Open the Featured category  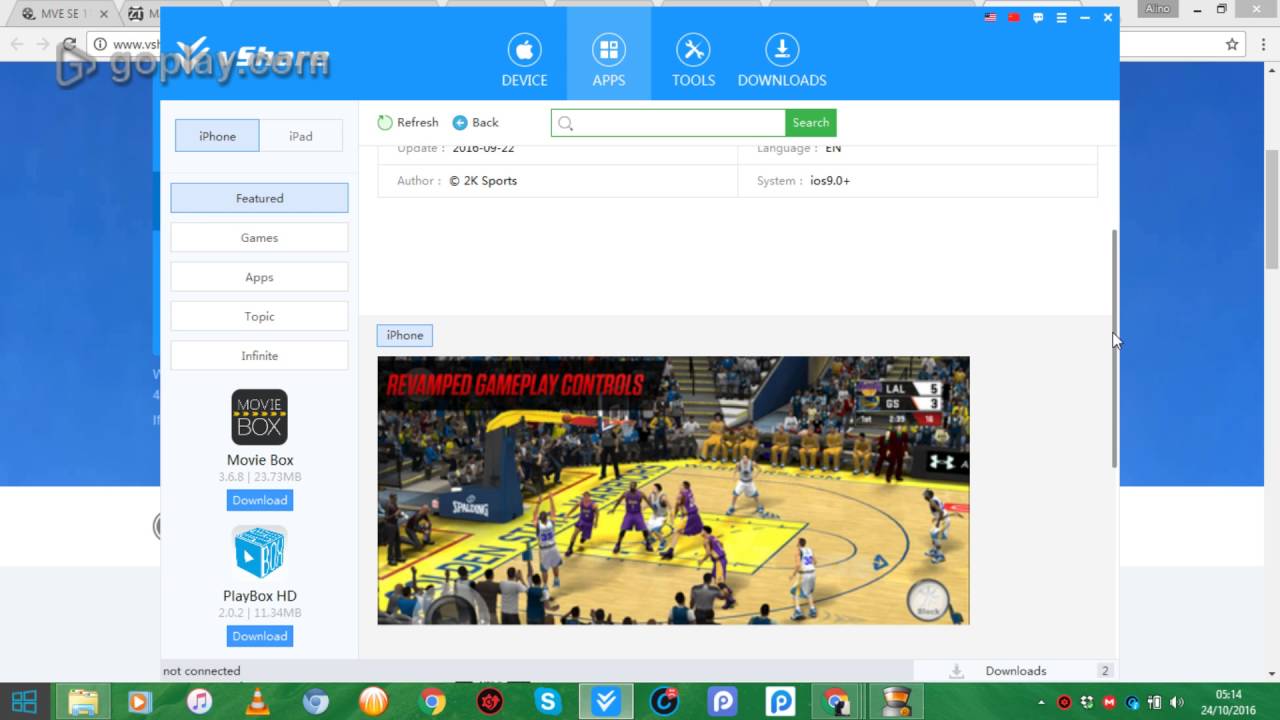click(259, 198)
